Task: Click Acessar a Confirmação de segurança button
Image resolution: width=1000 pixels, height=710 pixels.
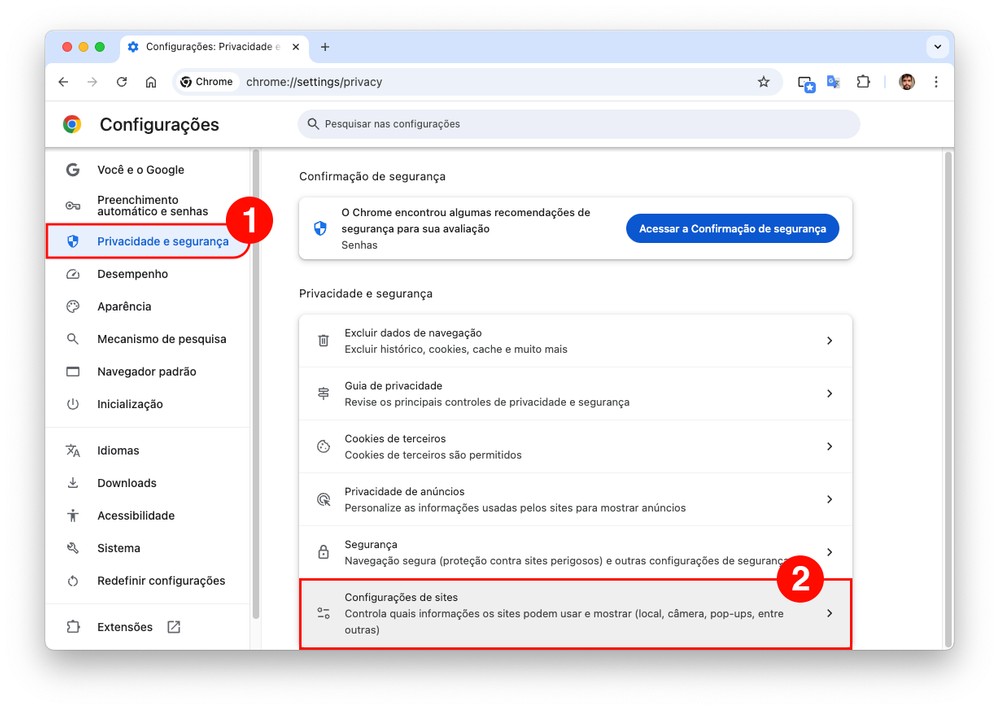Action: [x=732, y=229]
